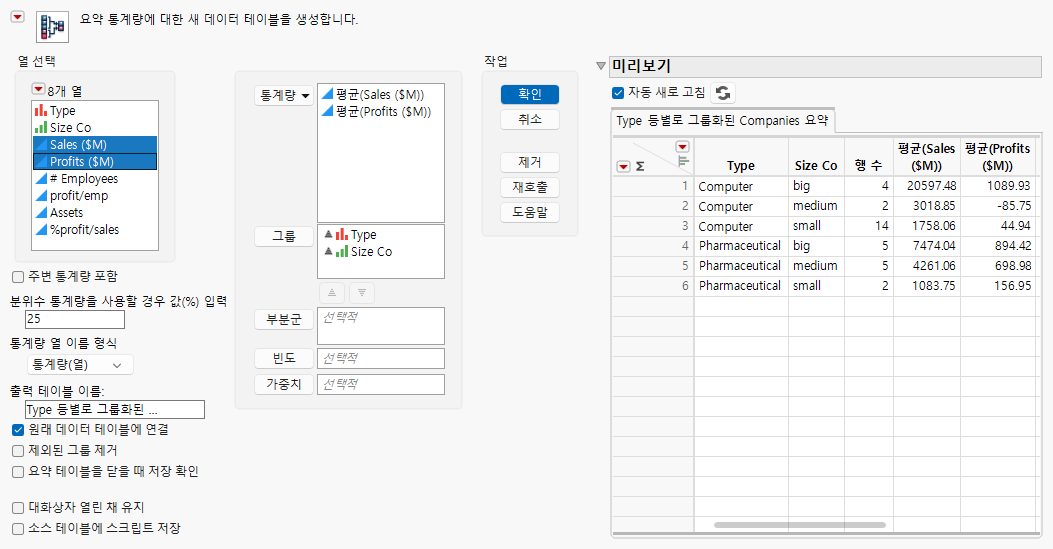Toggle 주변 통계량 포함 checkbox
Screen dimensions: 1053x549
tap(18, 277)
